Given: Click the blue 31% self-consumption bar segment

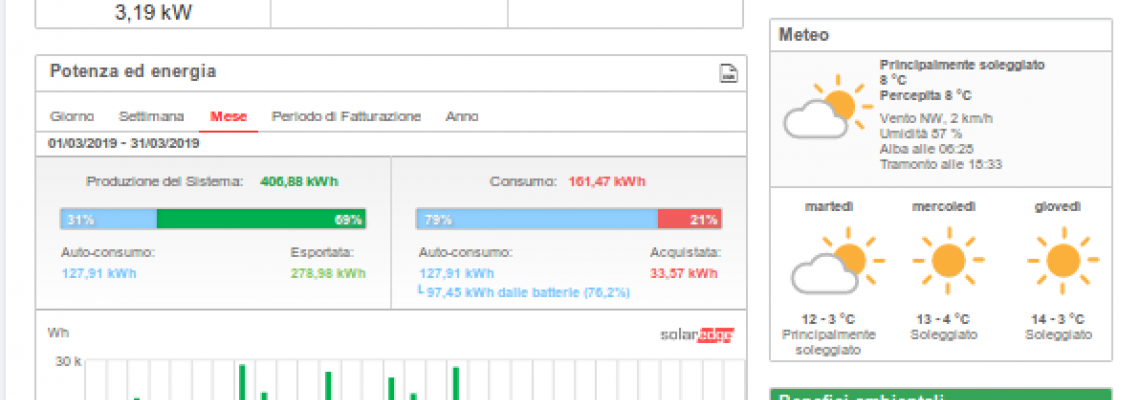Looking at the screenshot, I should [x=108, y=219].
